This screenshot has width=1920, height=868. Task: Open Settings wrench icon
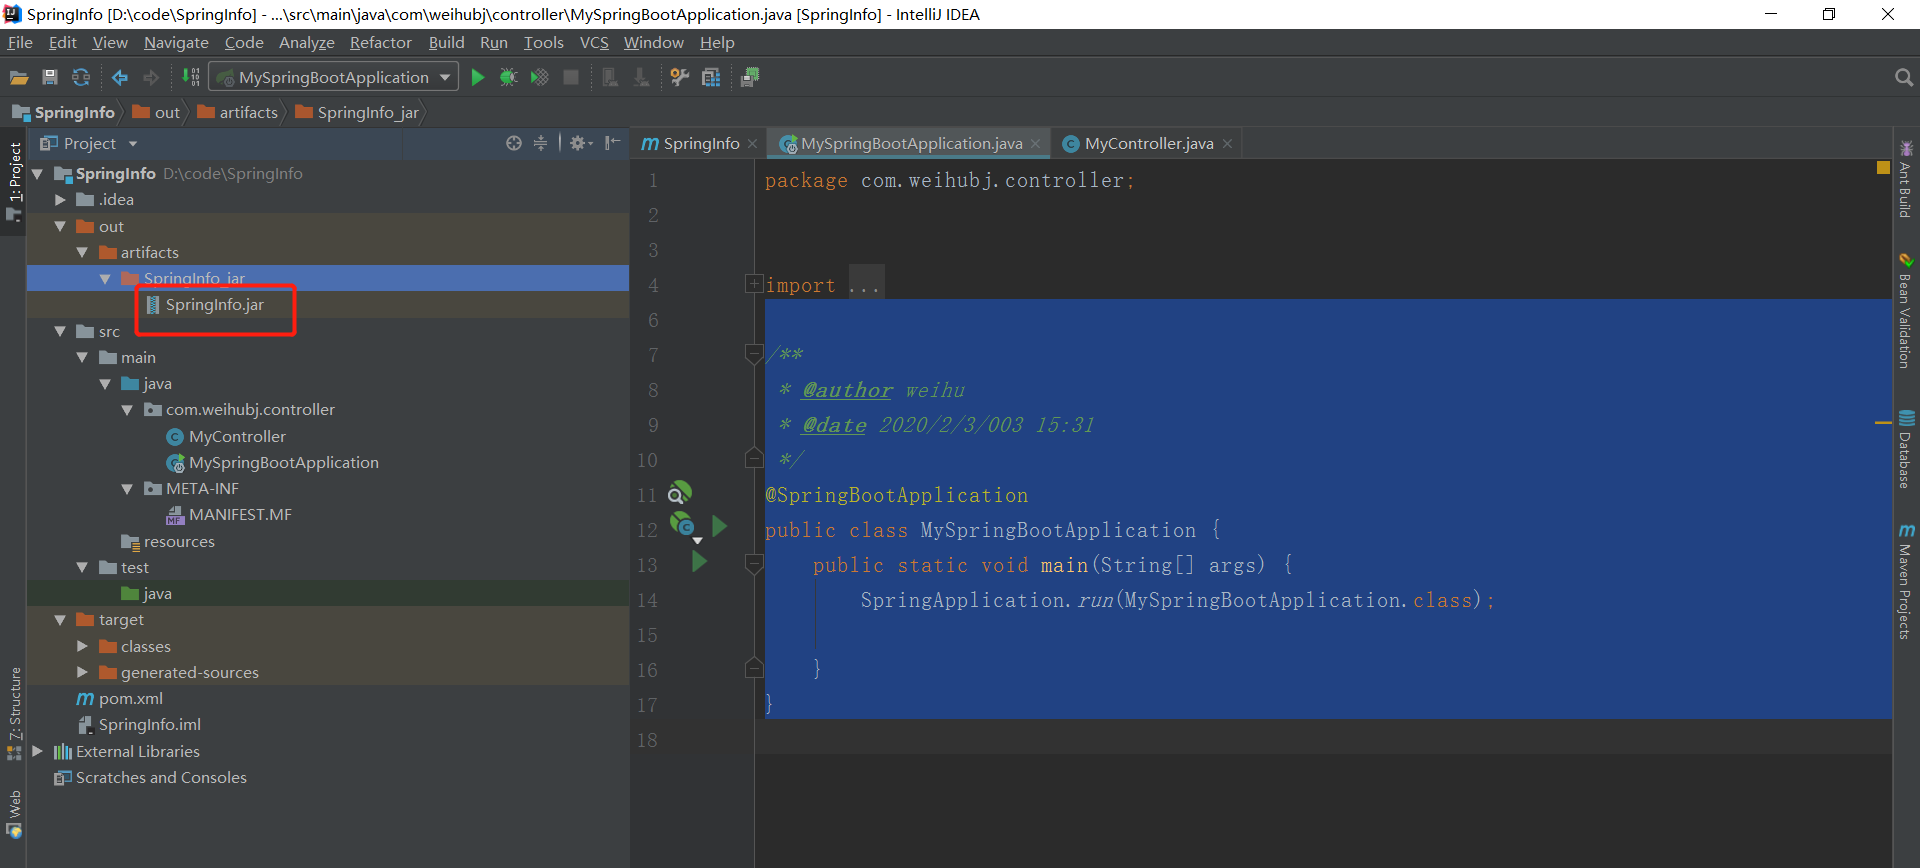680,78
